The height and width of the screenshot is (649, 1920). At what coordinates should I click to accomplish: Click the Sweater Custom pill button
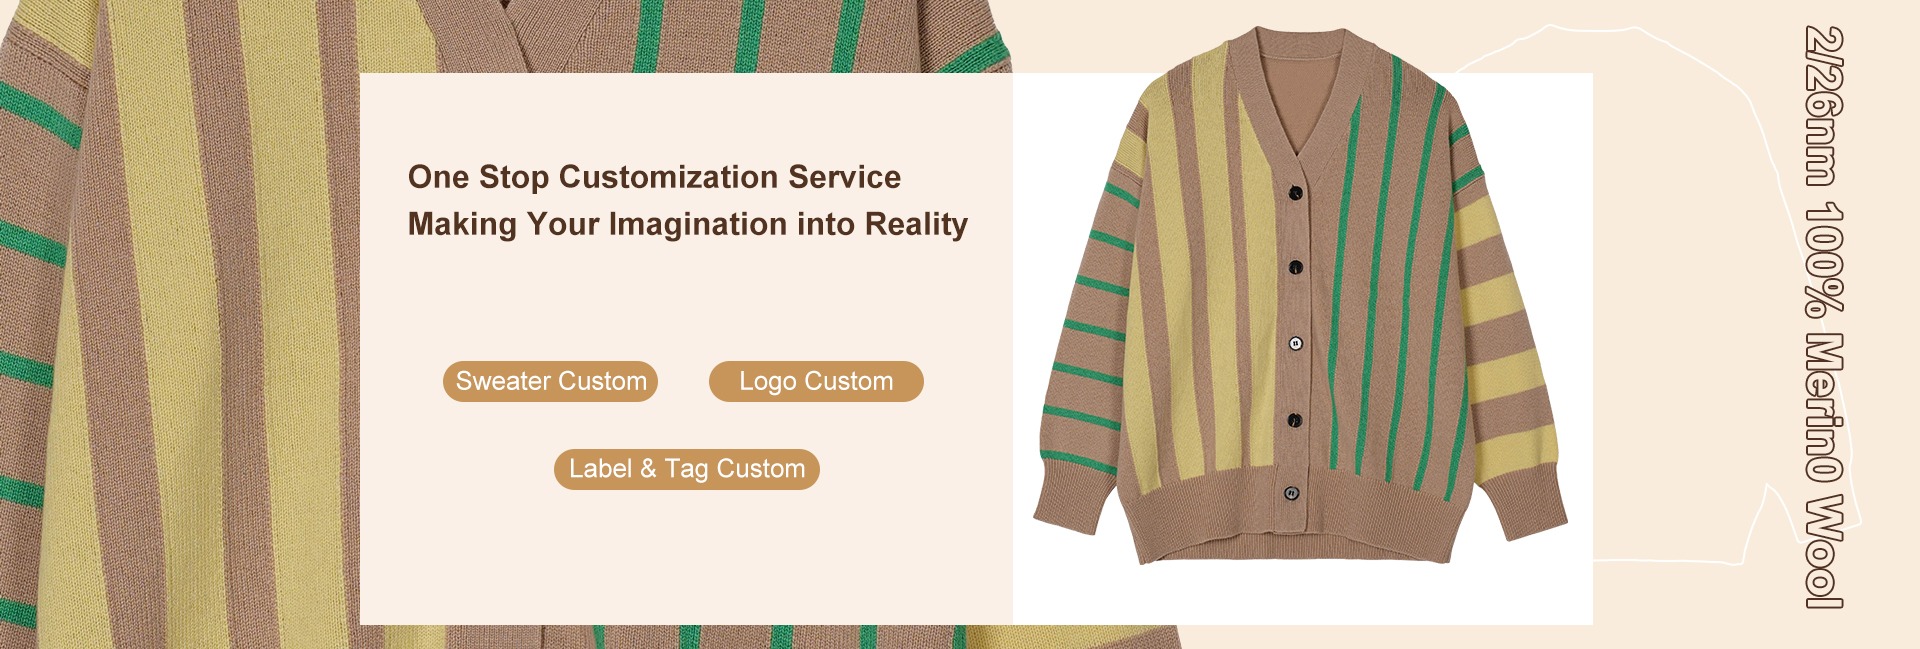coord(550,381)
